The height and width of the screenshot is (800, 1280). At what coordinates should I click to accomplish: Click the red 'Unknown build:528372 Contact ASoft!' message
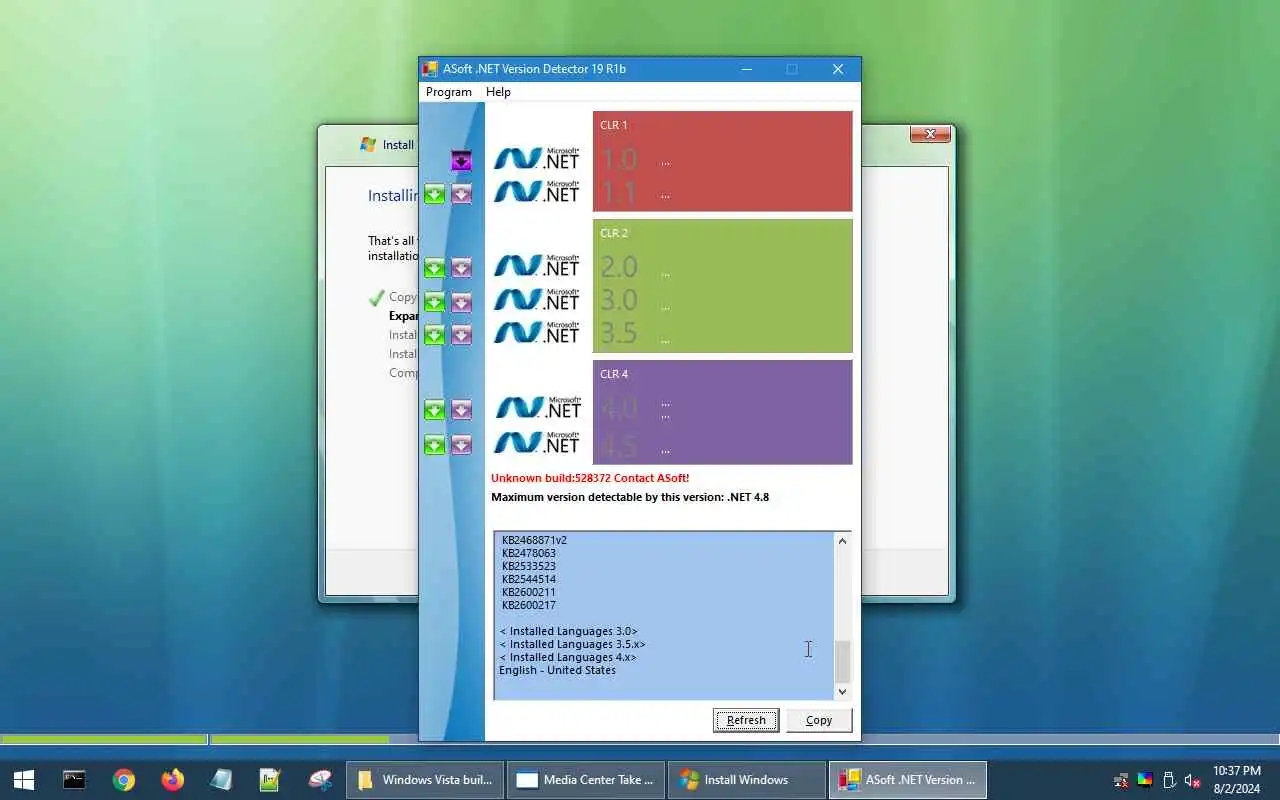coord(590,478)
